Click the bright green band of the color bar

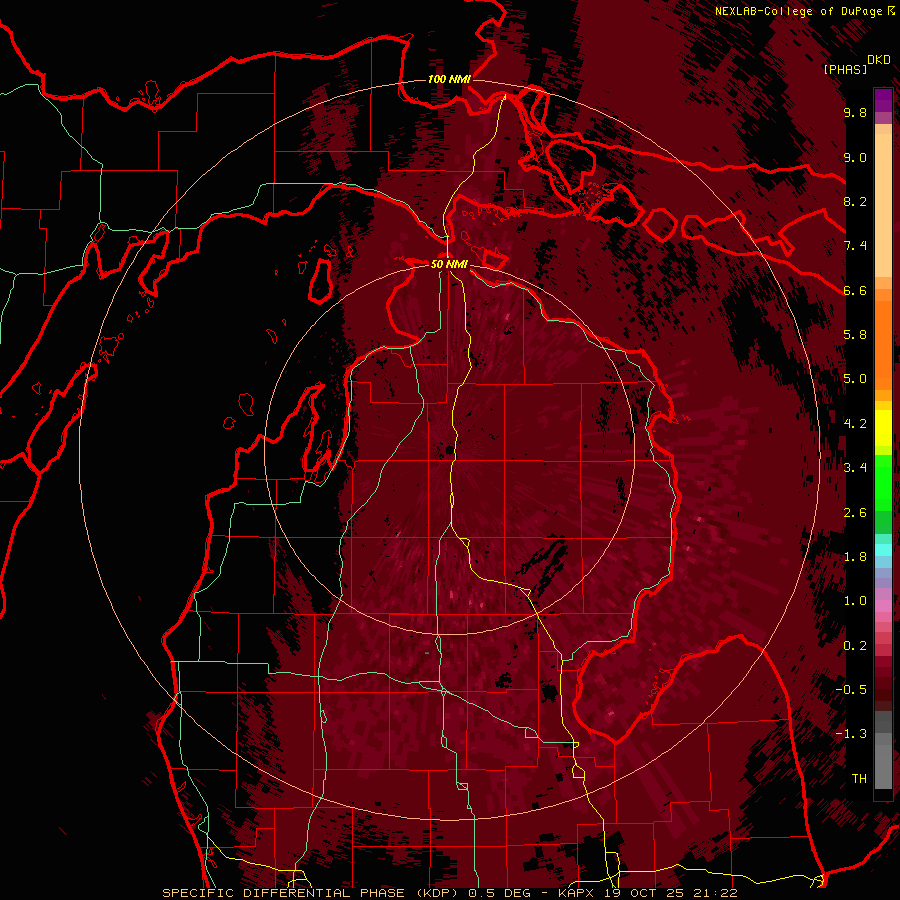point(883,483)
